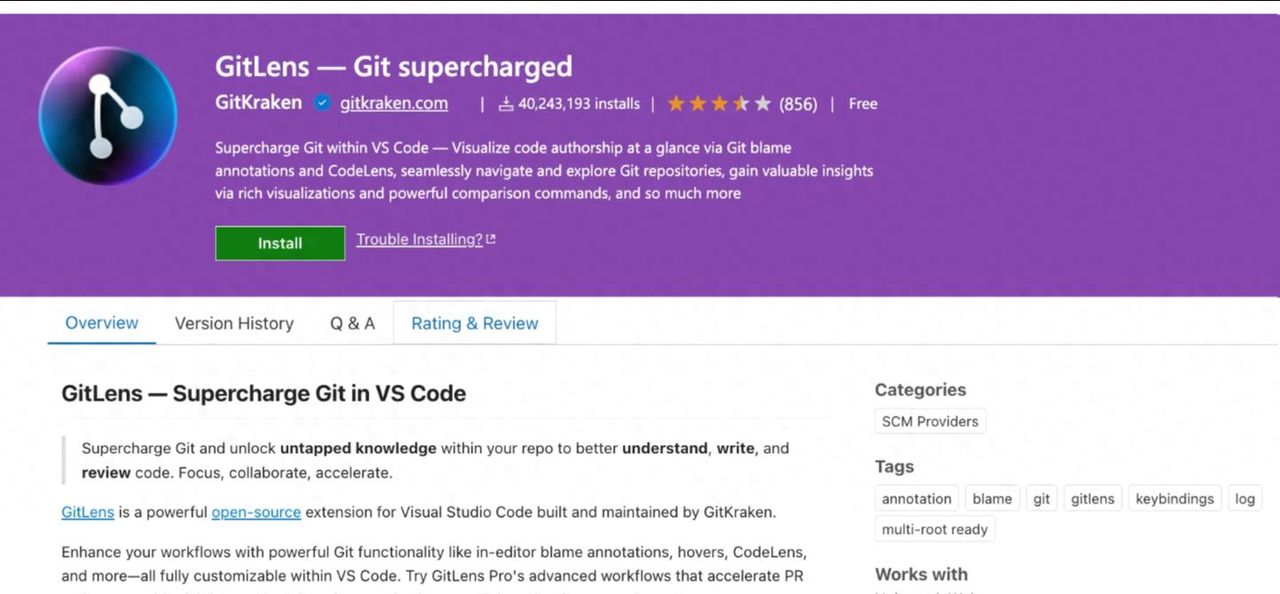Click the verified publisher badge icon
Screen dimensions: 1280x594
322,103
